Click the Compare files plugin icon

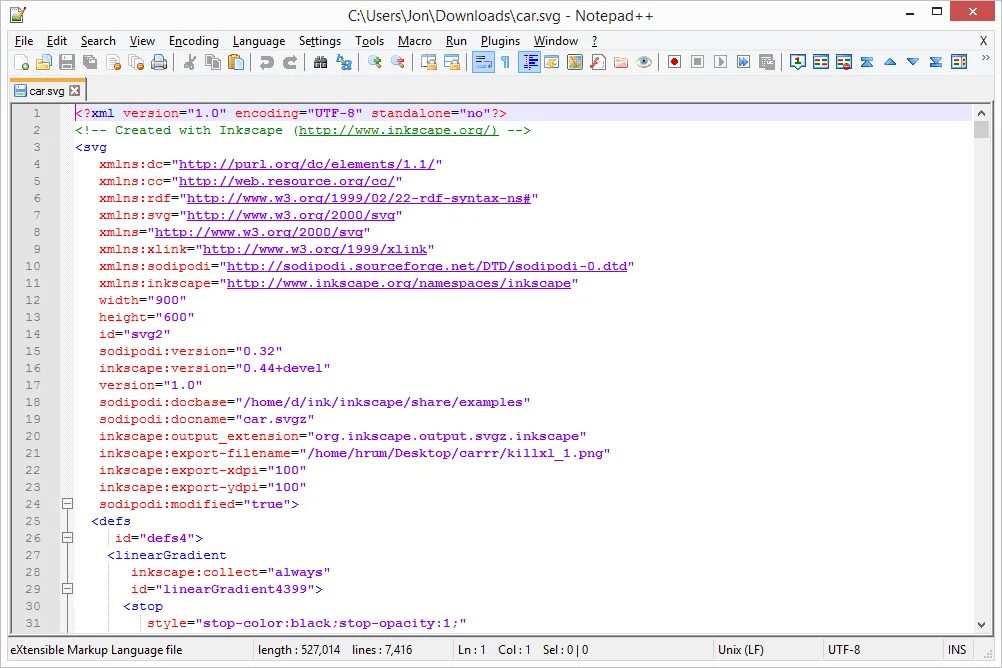[x=821, y=62]
